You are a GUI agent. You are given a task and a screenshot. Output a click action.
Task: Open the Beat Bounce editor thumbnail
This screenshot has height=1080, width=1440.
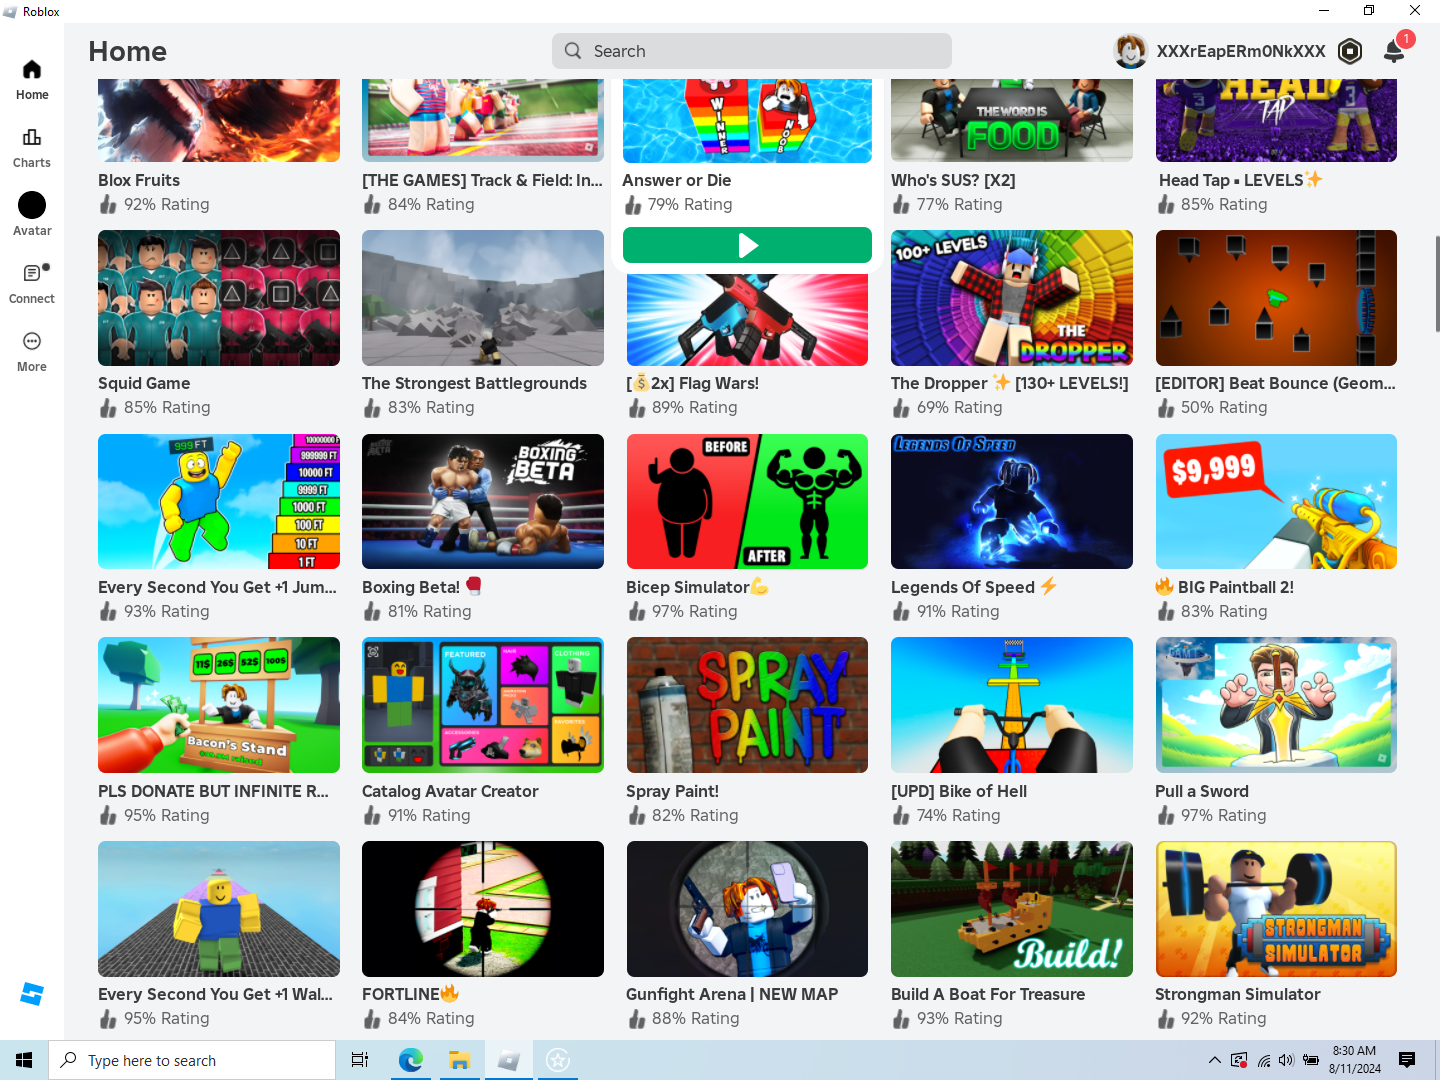[x=1276, y=298]
